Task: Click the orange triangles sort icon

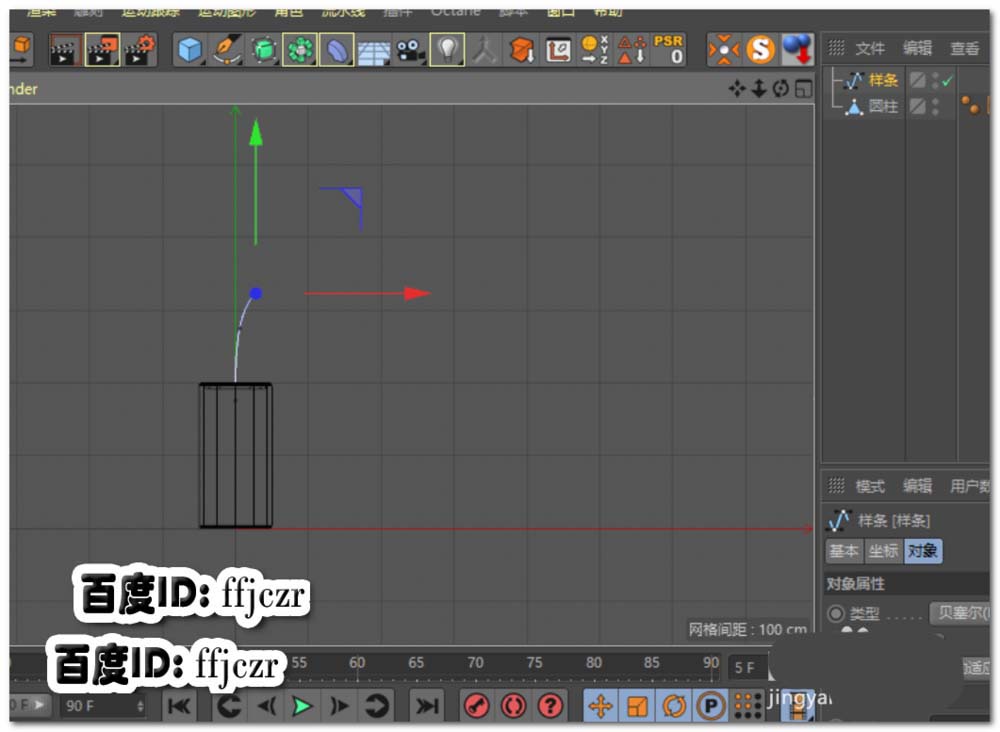Action: click(631, 50)
